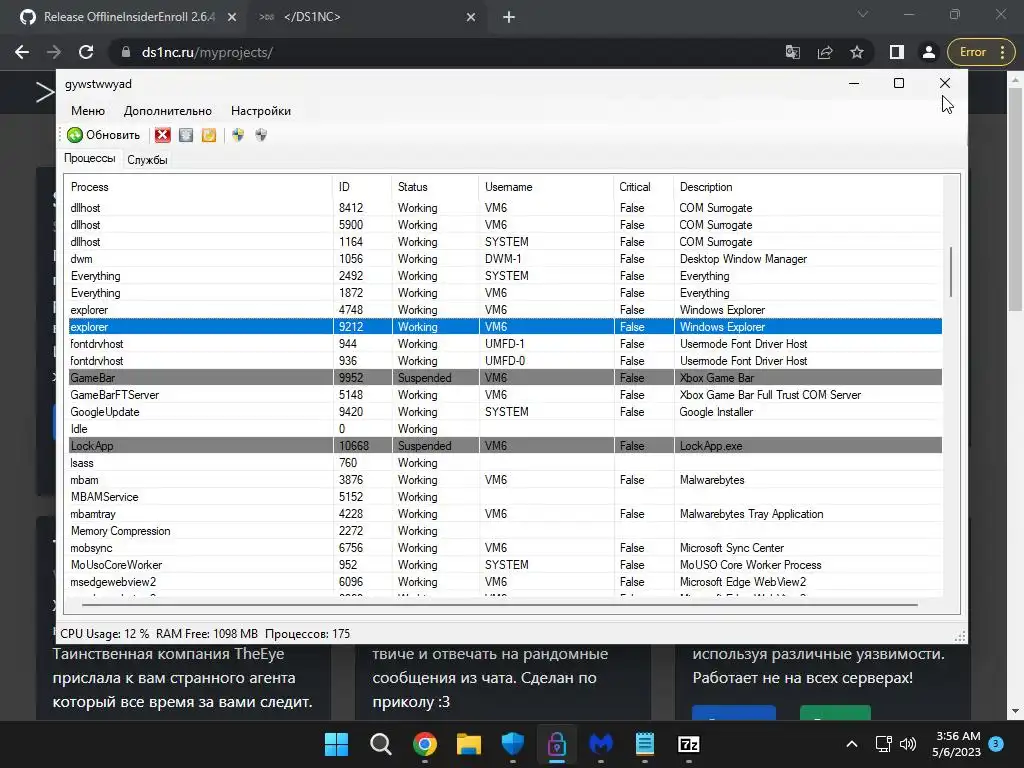Viewport: 1024px width, 768px height.
Task: Select fontdrvhost process with ID 944
Action: click(x=505, y=344)
